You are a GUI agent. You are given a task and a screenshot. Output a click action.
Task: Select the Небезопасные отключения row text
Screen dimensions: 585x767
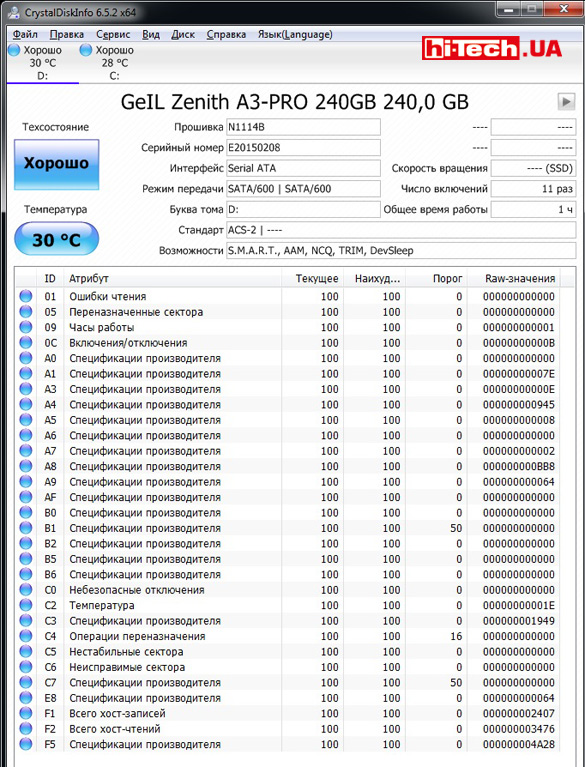tap(137, 590)
